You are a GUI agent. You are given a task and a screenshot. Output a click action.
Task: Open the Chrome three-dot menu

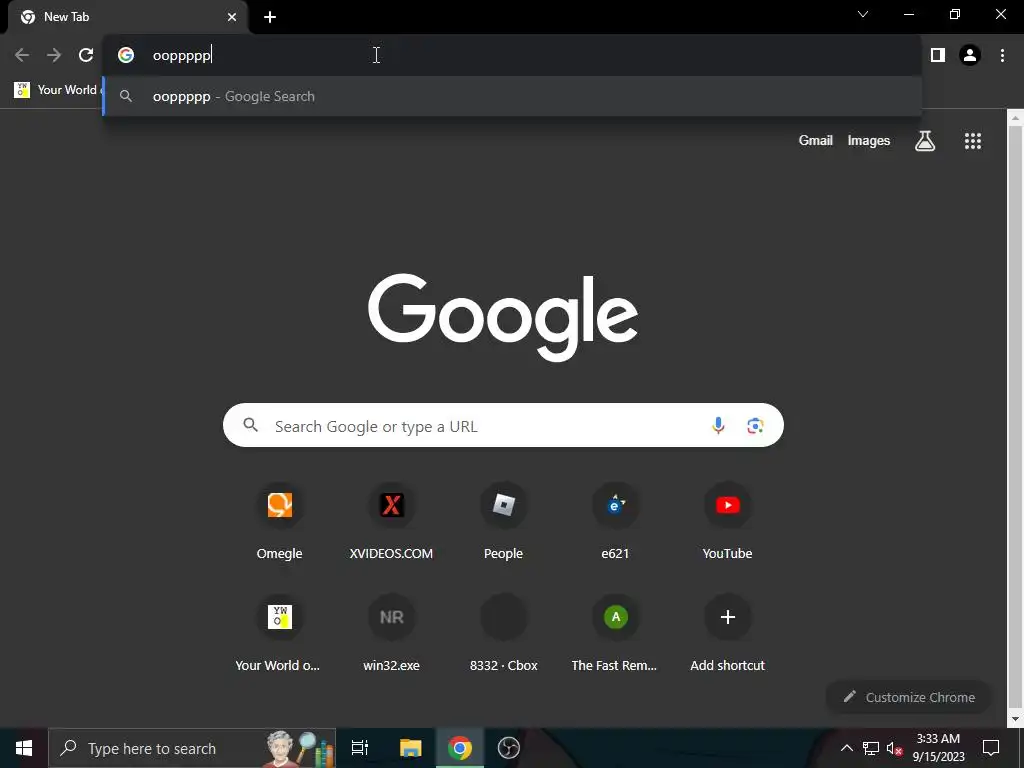tap(1002, 56)
